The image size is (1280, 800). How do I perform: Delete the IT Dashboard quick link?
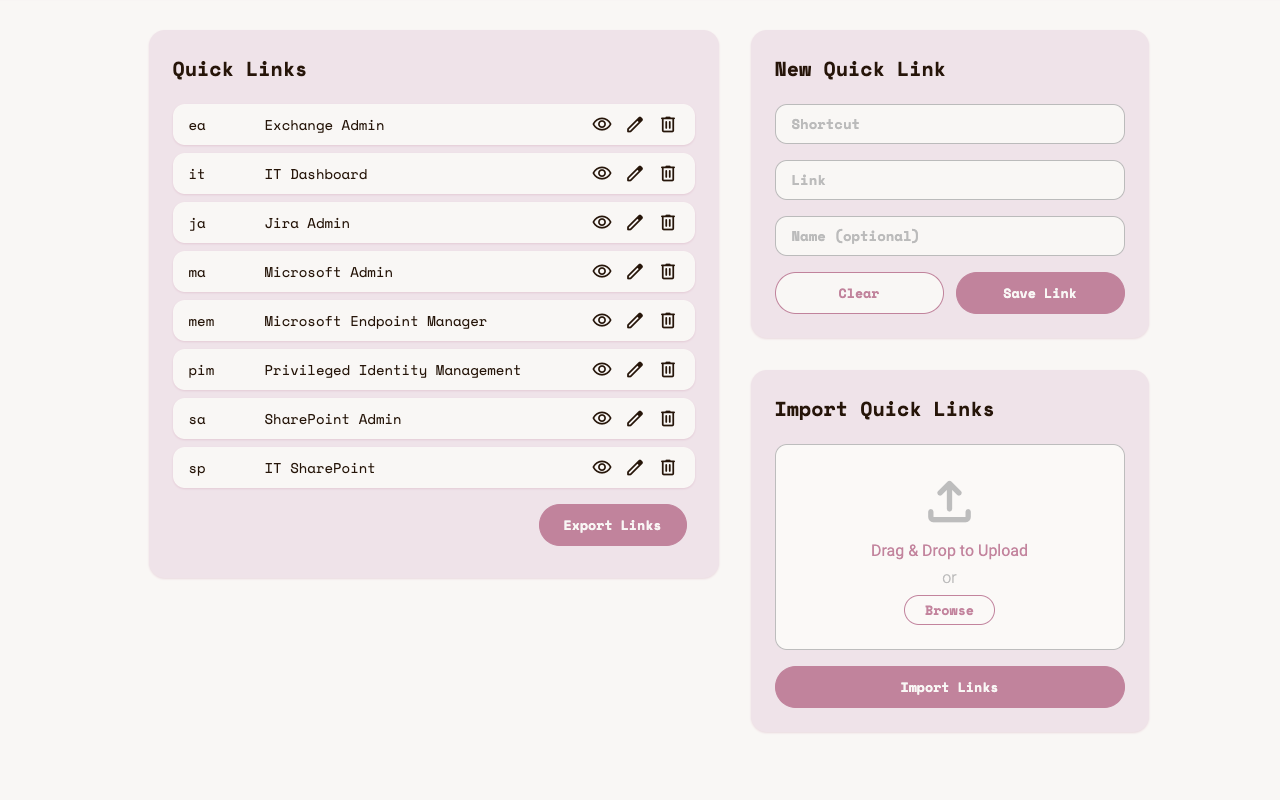(x=668, y=174)
